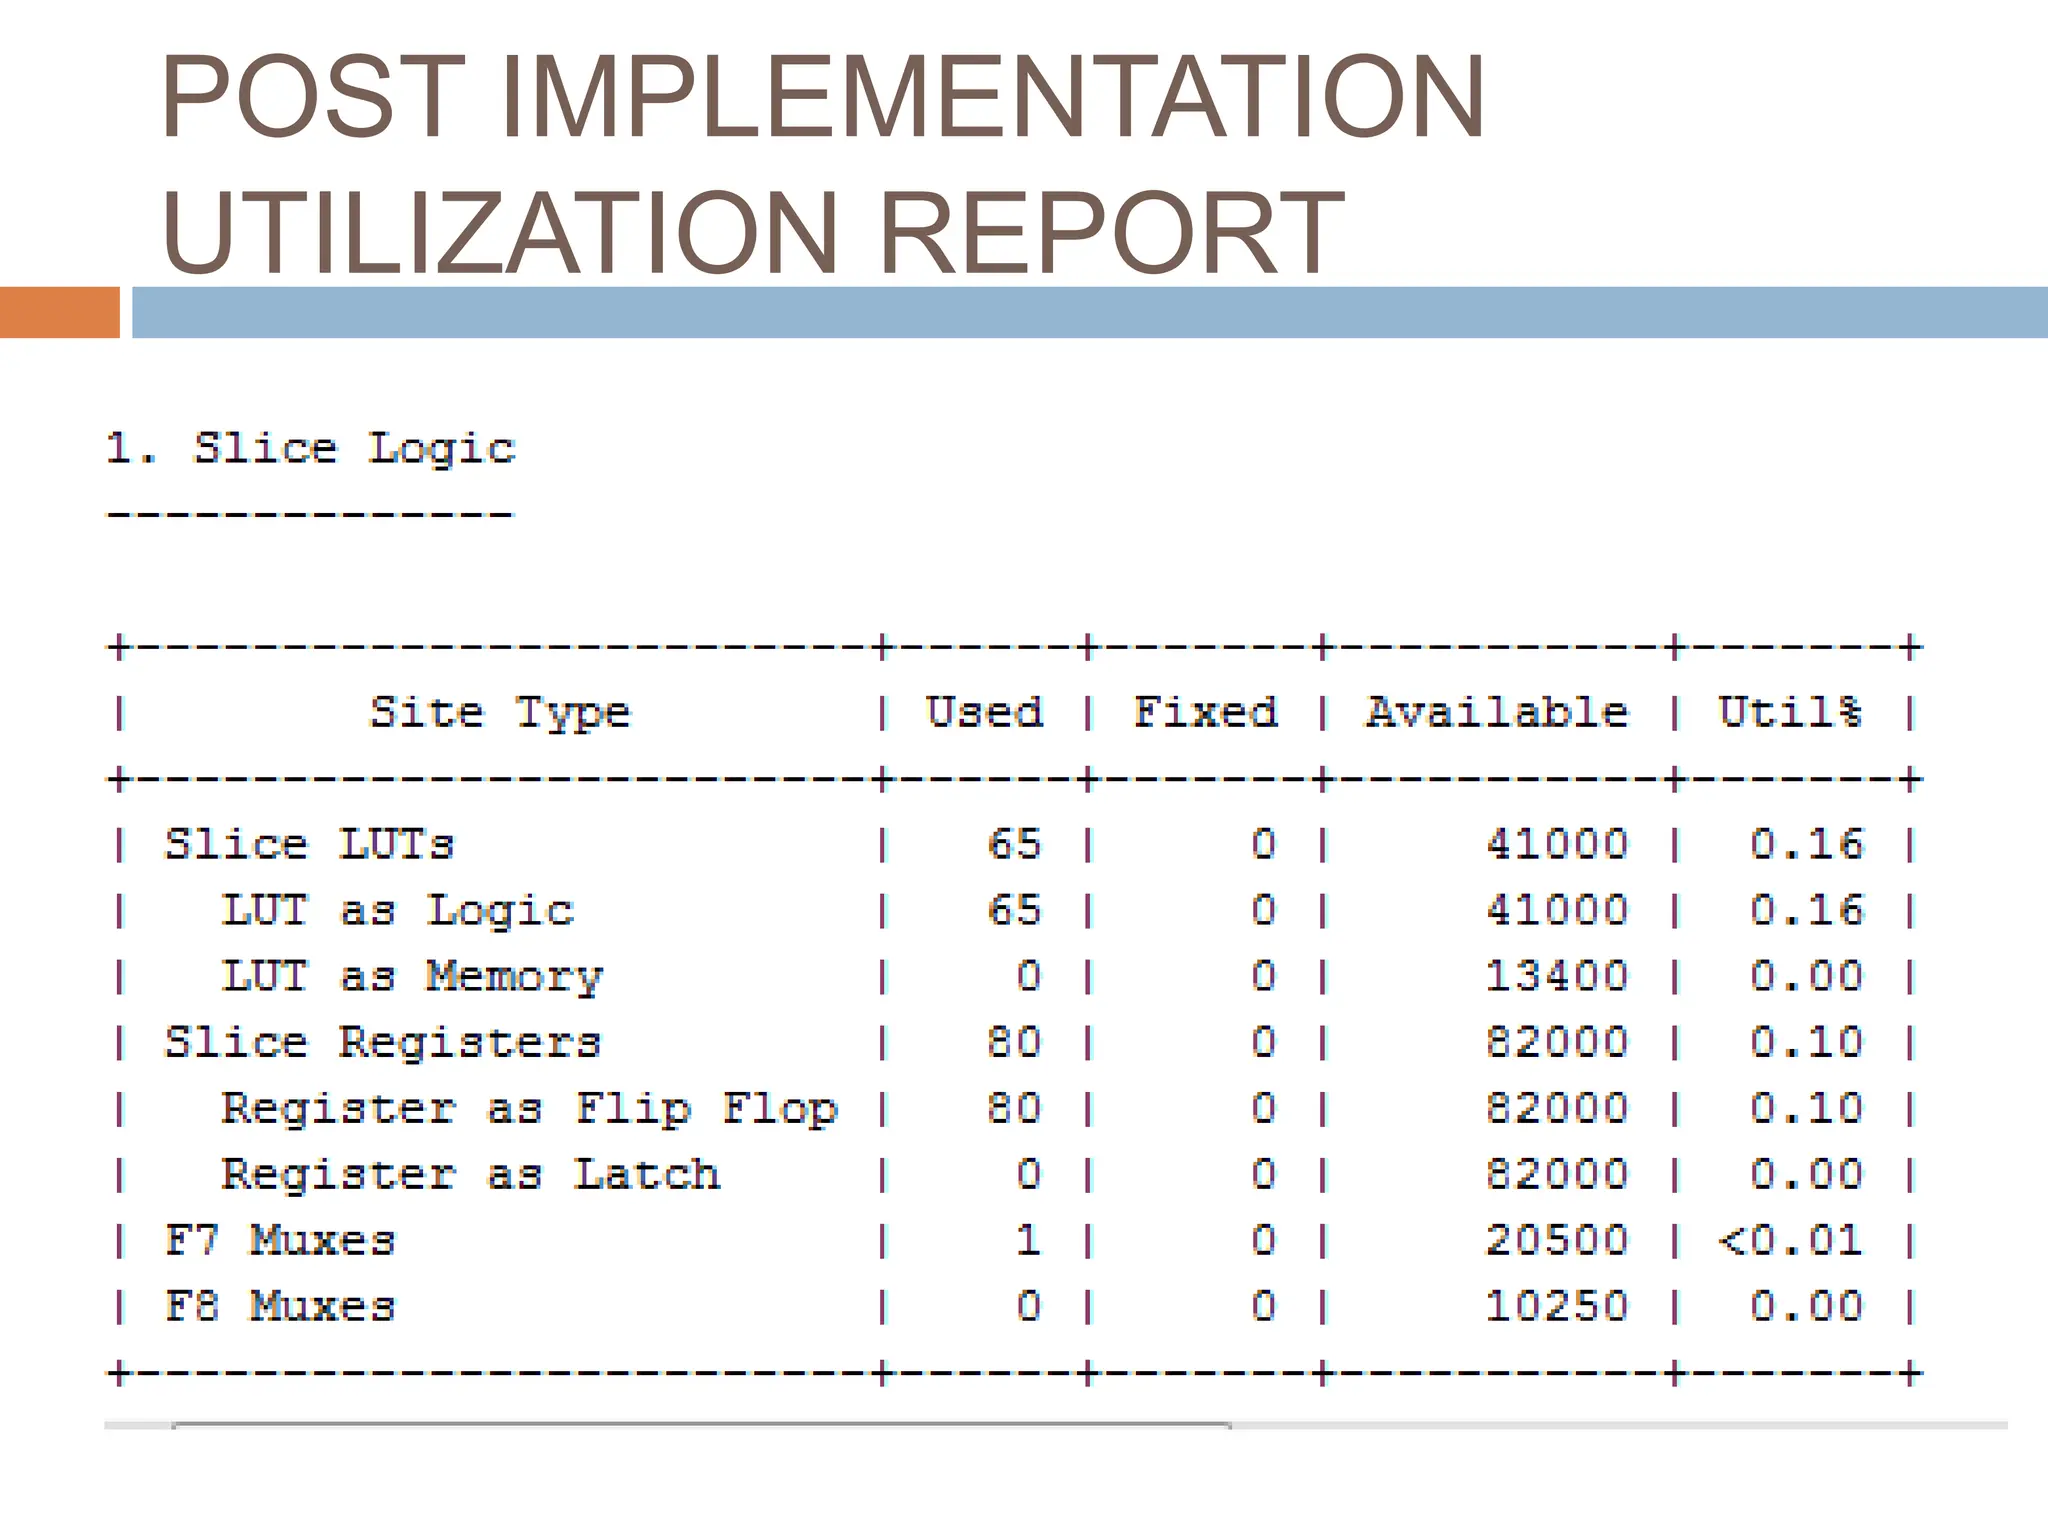Click the 'Site Type' column header

500,713
